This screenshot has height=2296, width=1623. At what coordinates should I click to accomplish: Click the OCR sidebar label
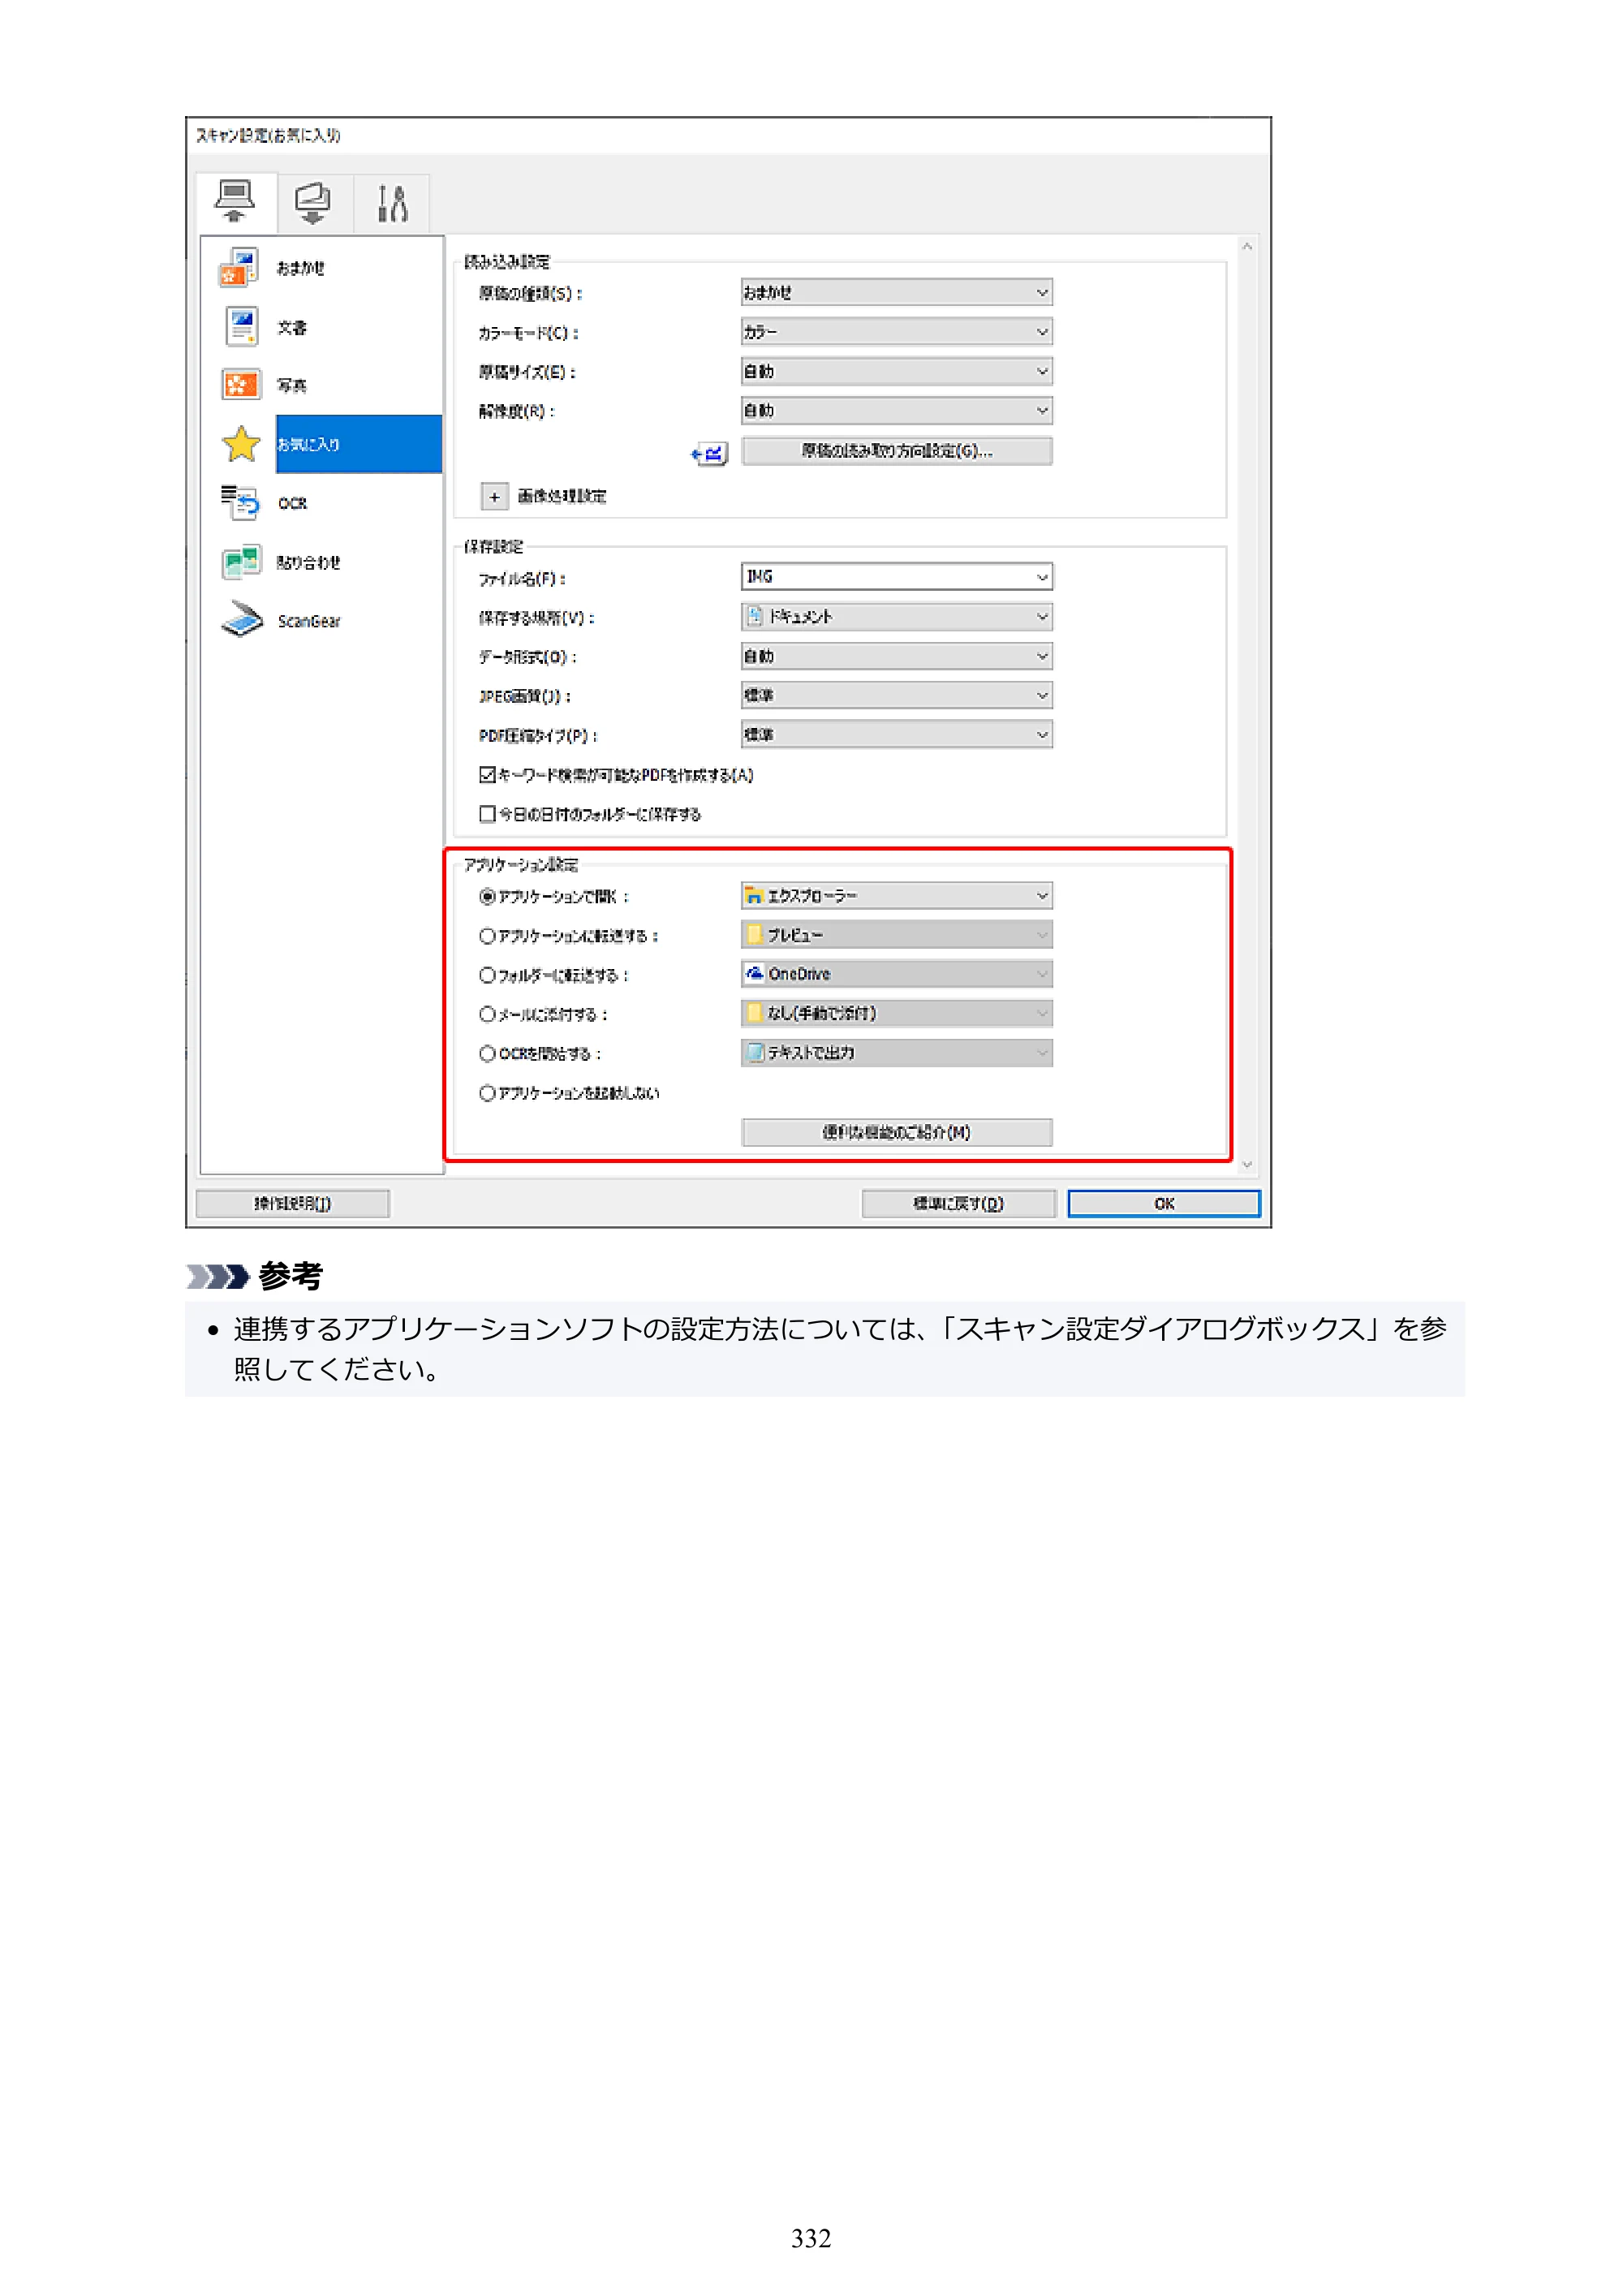click(292, 503)
